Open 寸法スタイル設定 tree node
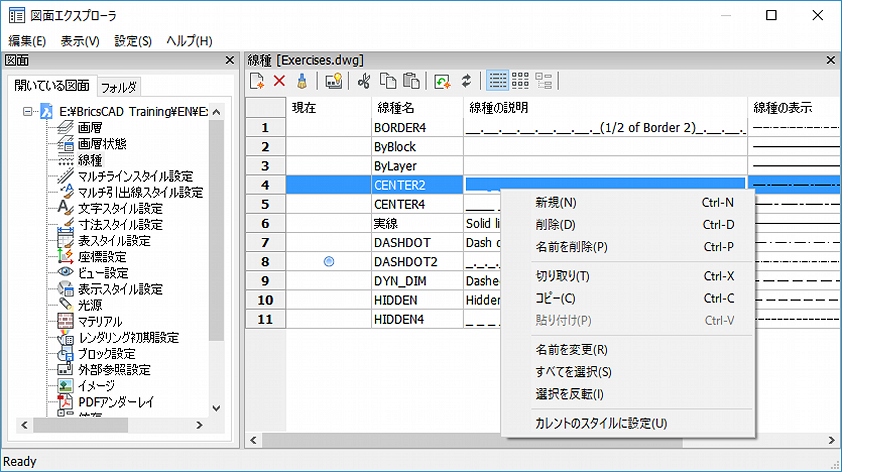Screen dimensions: 878x472 (x=120, y=225)
